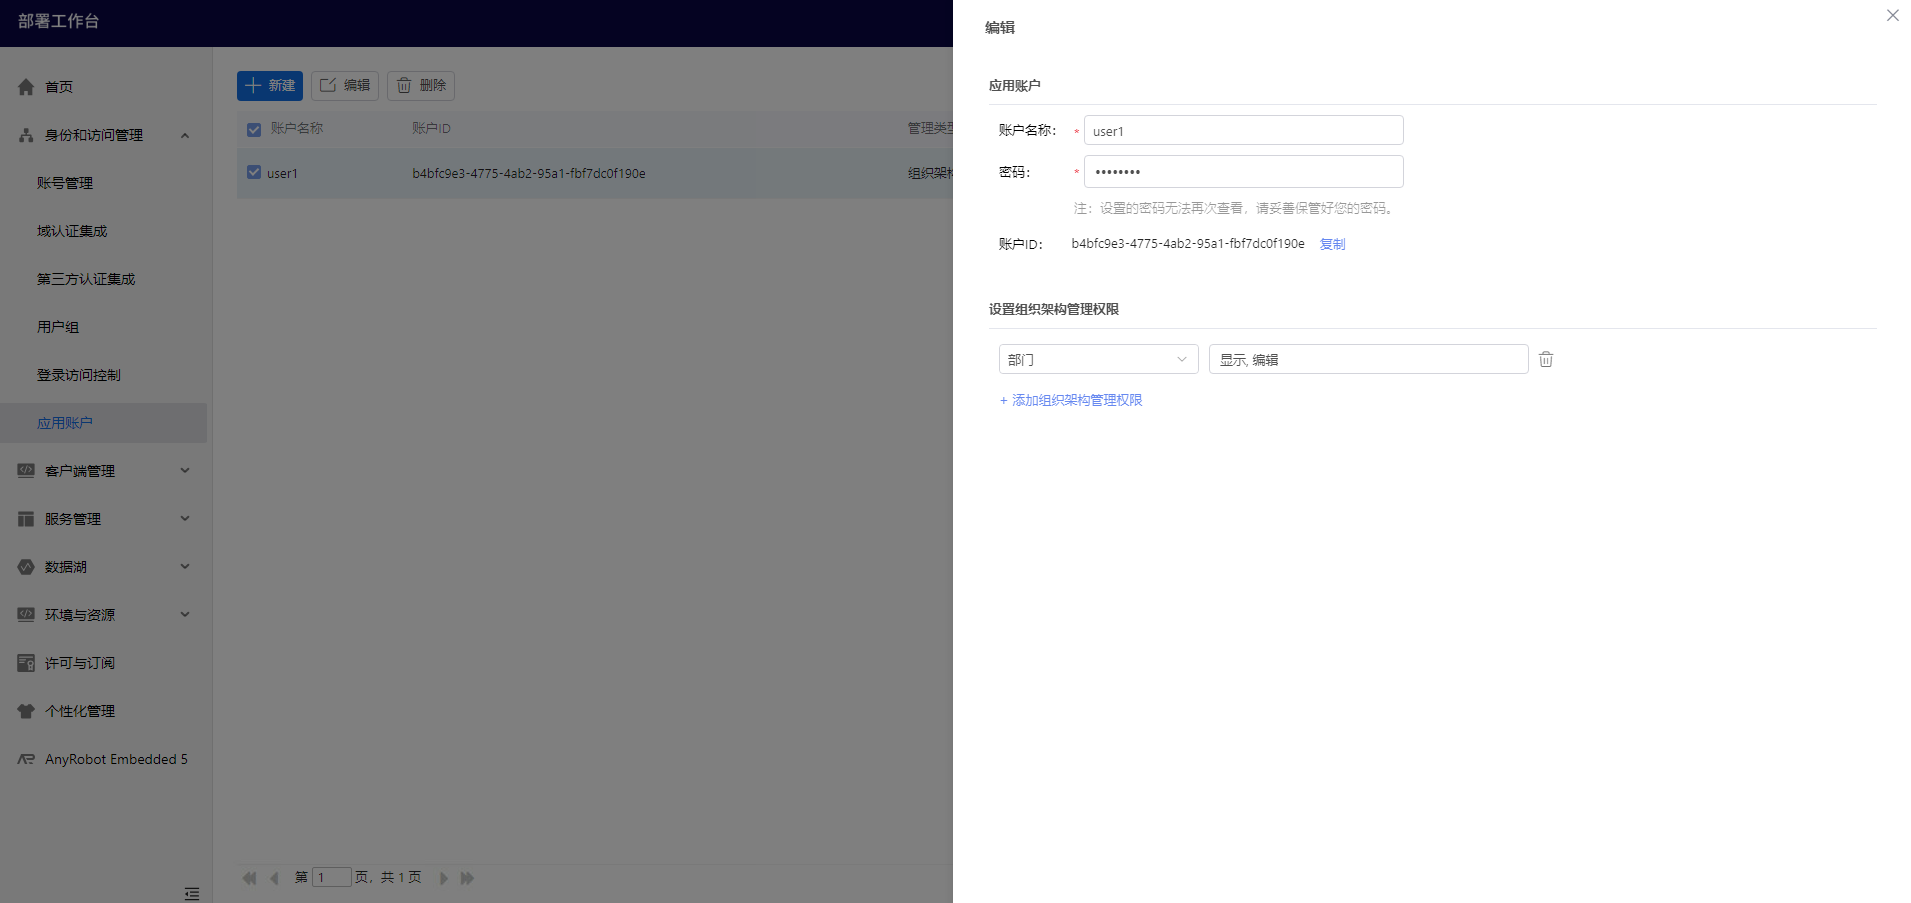
Task: Collapse the 身份和访问管理 menu chevron
Action: pyautogui.click(x=185, y=135)
